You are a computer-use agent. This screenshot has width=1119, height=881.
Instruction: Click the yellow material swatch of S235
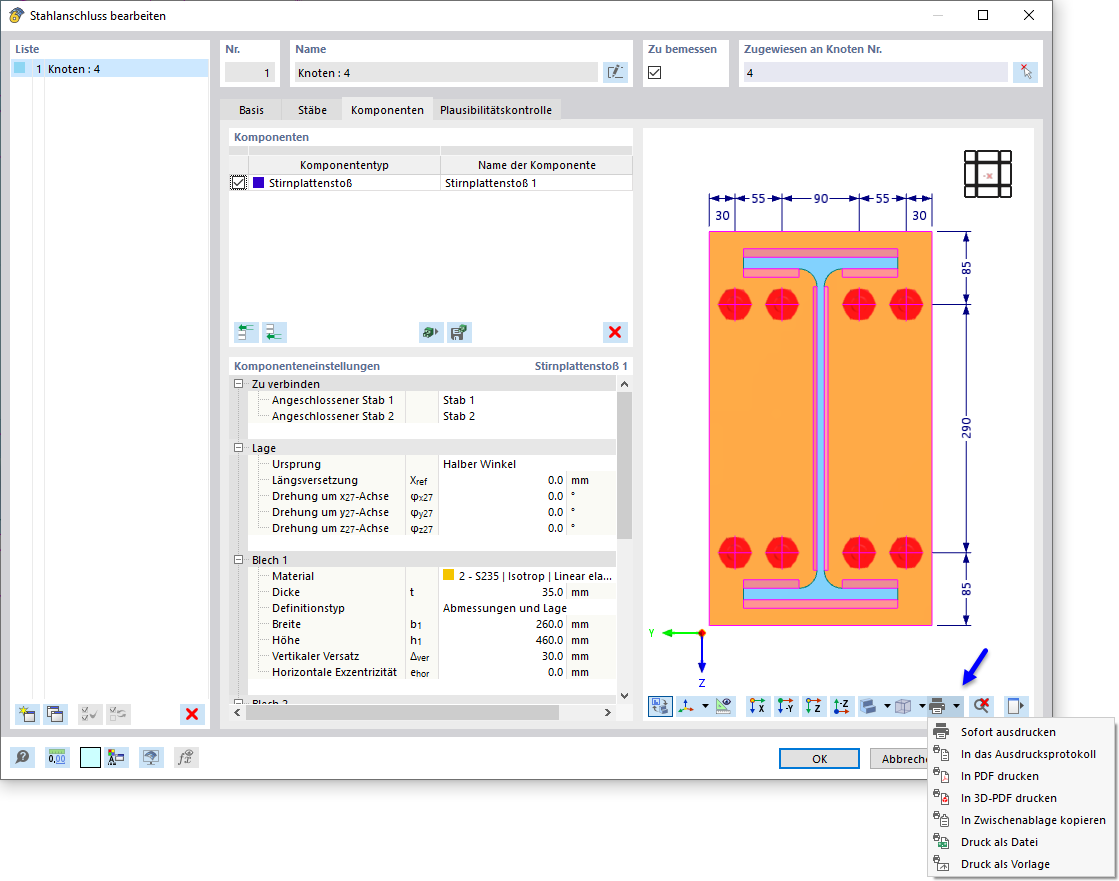tap(448, 575)
